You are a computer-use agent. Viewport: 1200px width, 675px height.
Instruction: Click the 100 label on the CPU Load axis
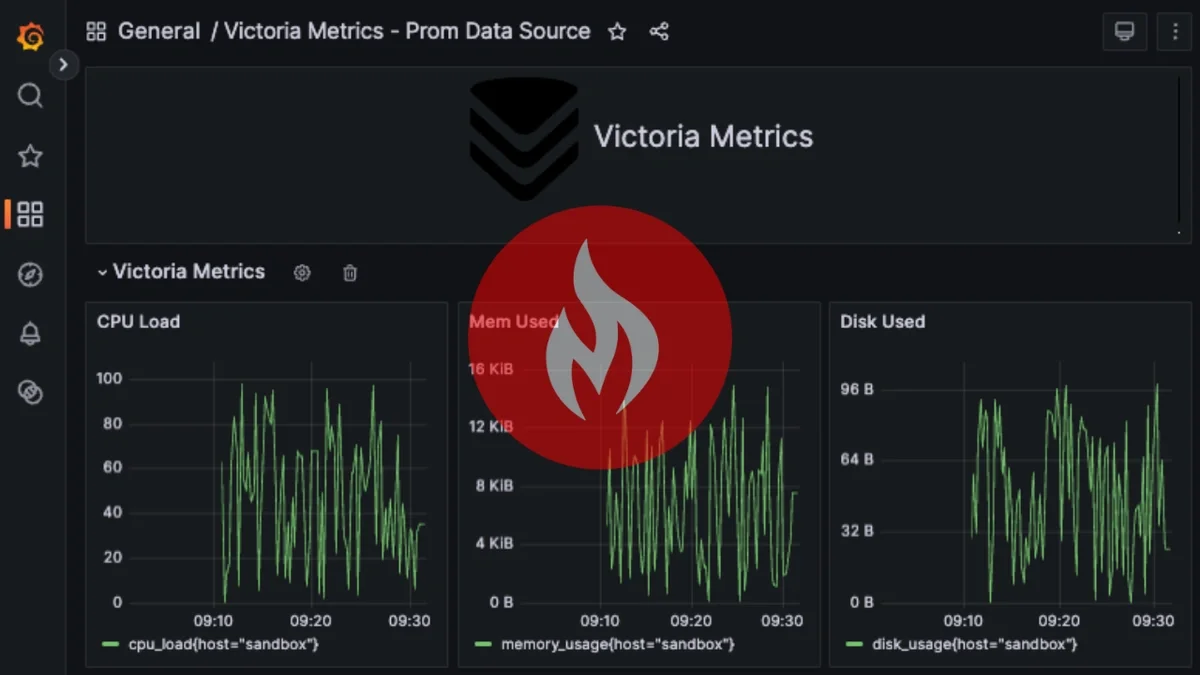click(109, 378)
